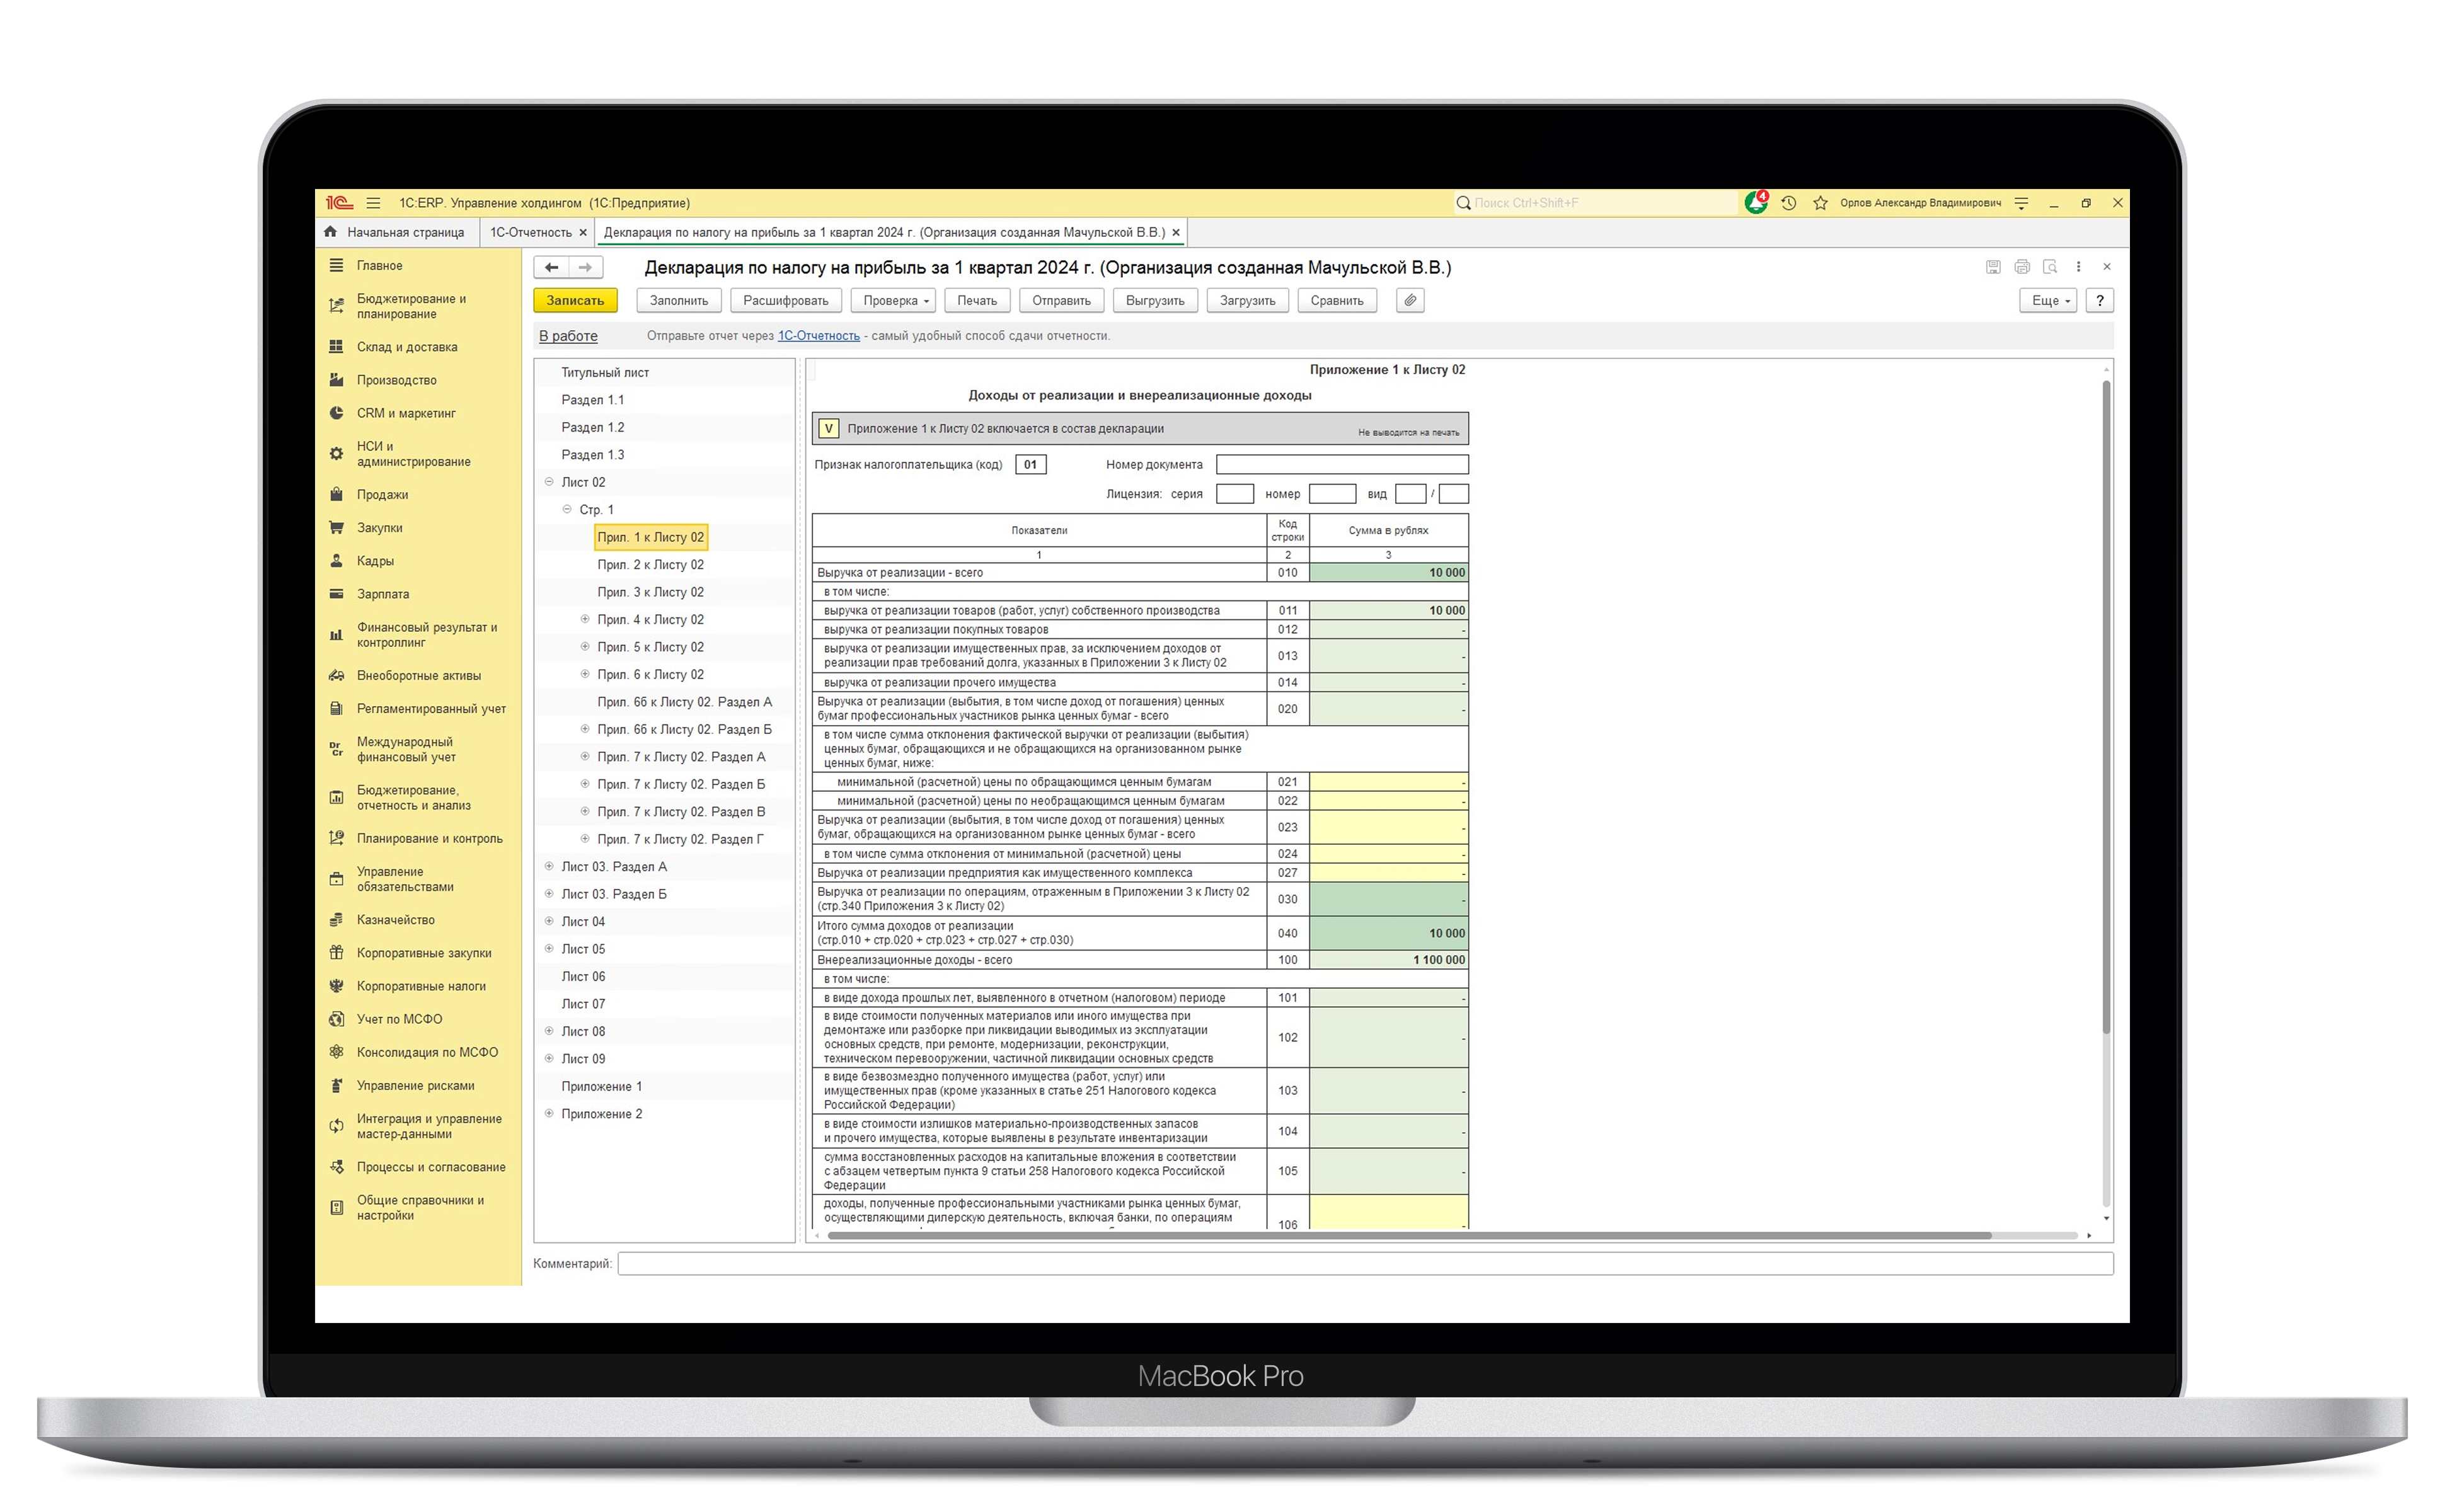Screen dimensions: 2445x1512
Task: Expand Прил. 4 к Листу 02 node
Action: point(585,619)
